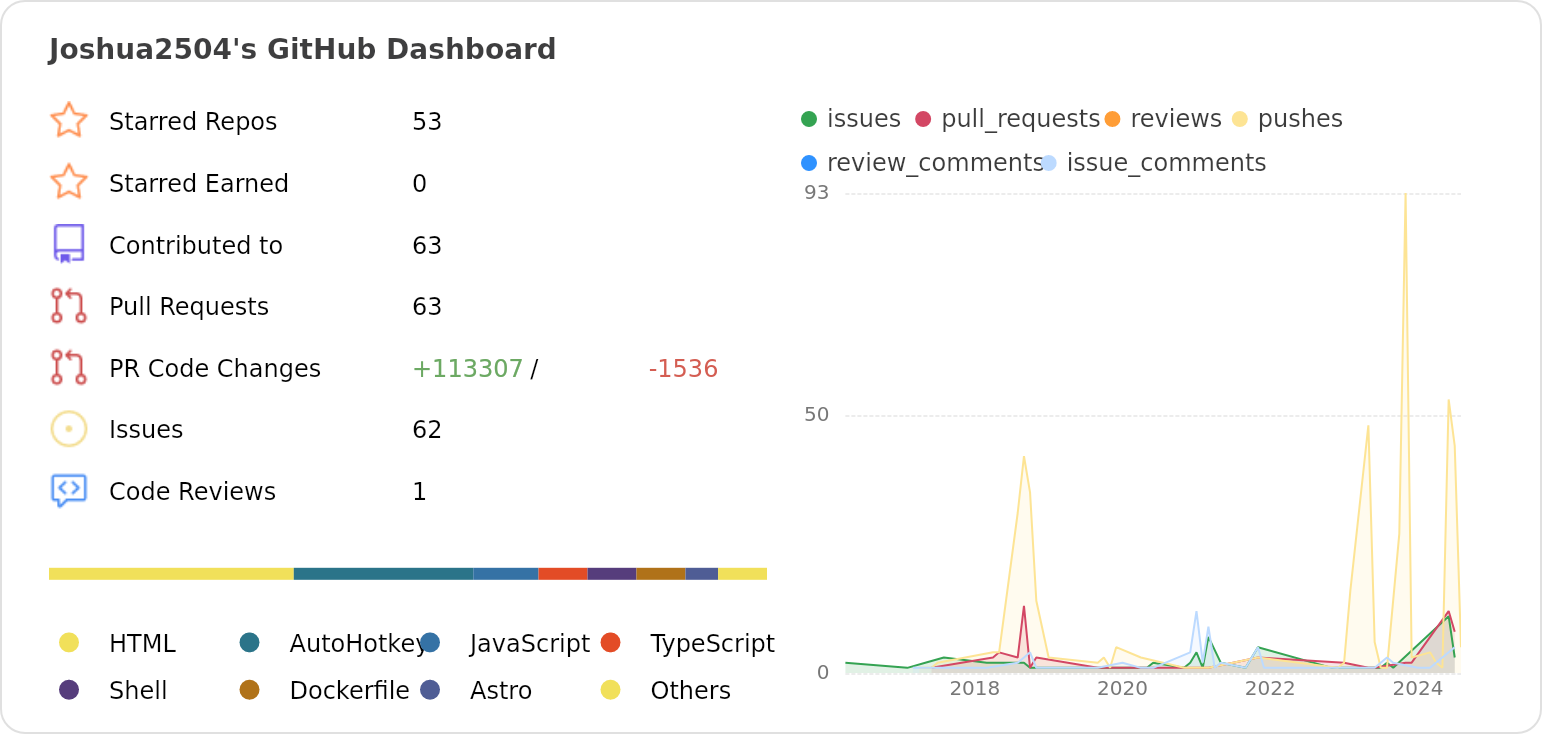
Task: Click the deletions value -1536
Action: pos(683,369)
